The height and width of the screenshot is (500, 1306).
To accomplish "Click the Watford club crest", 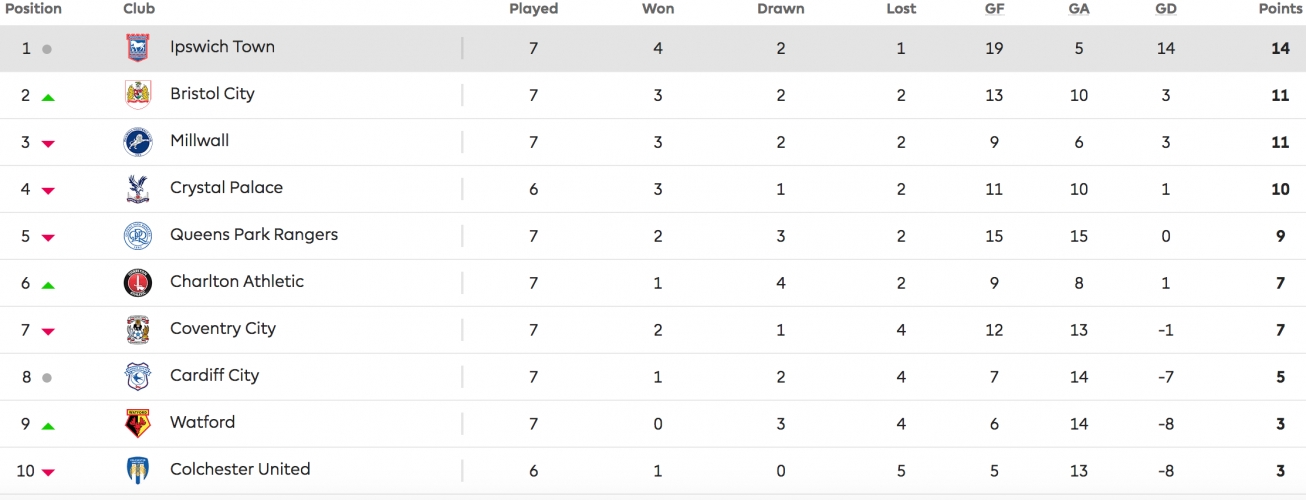I will tap(137, 424).
